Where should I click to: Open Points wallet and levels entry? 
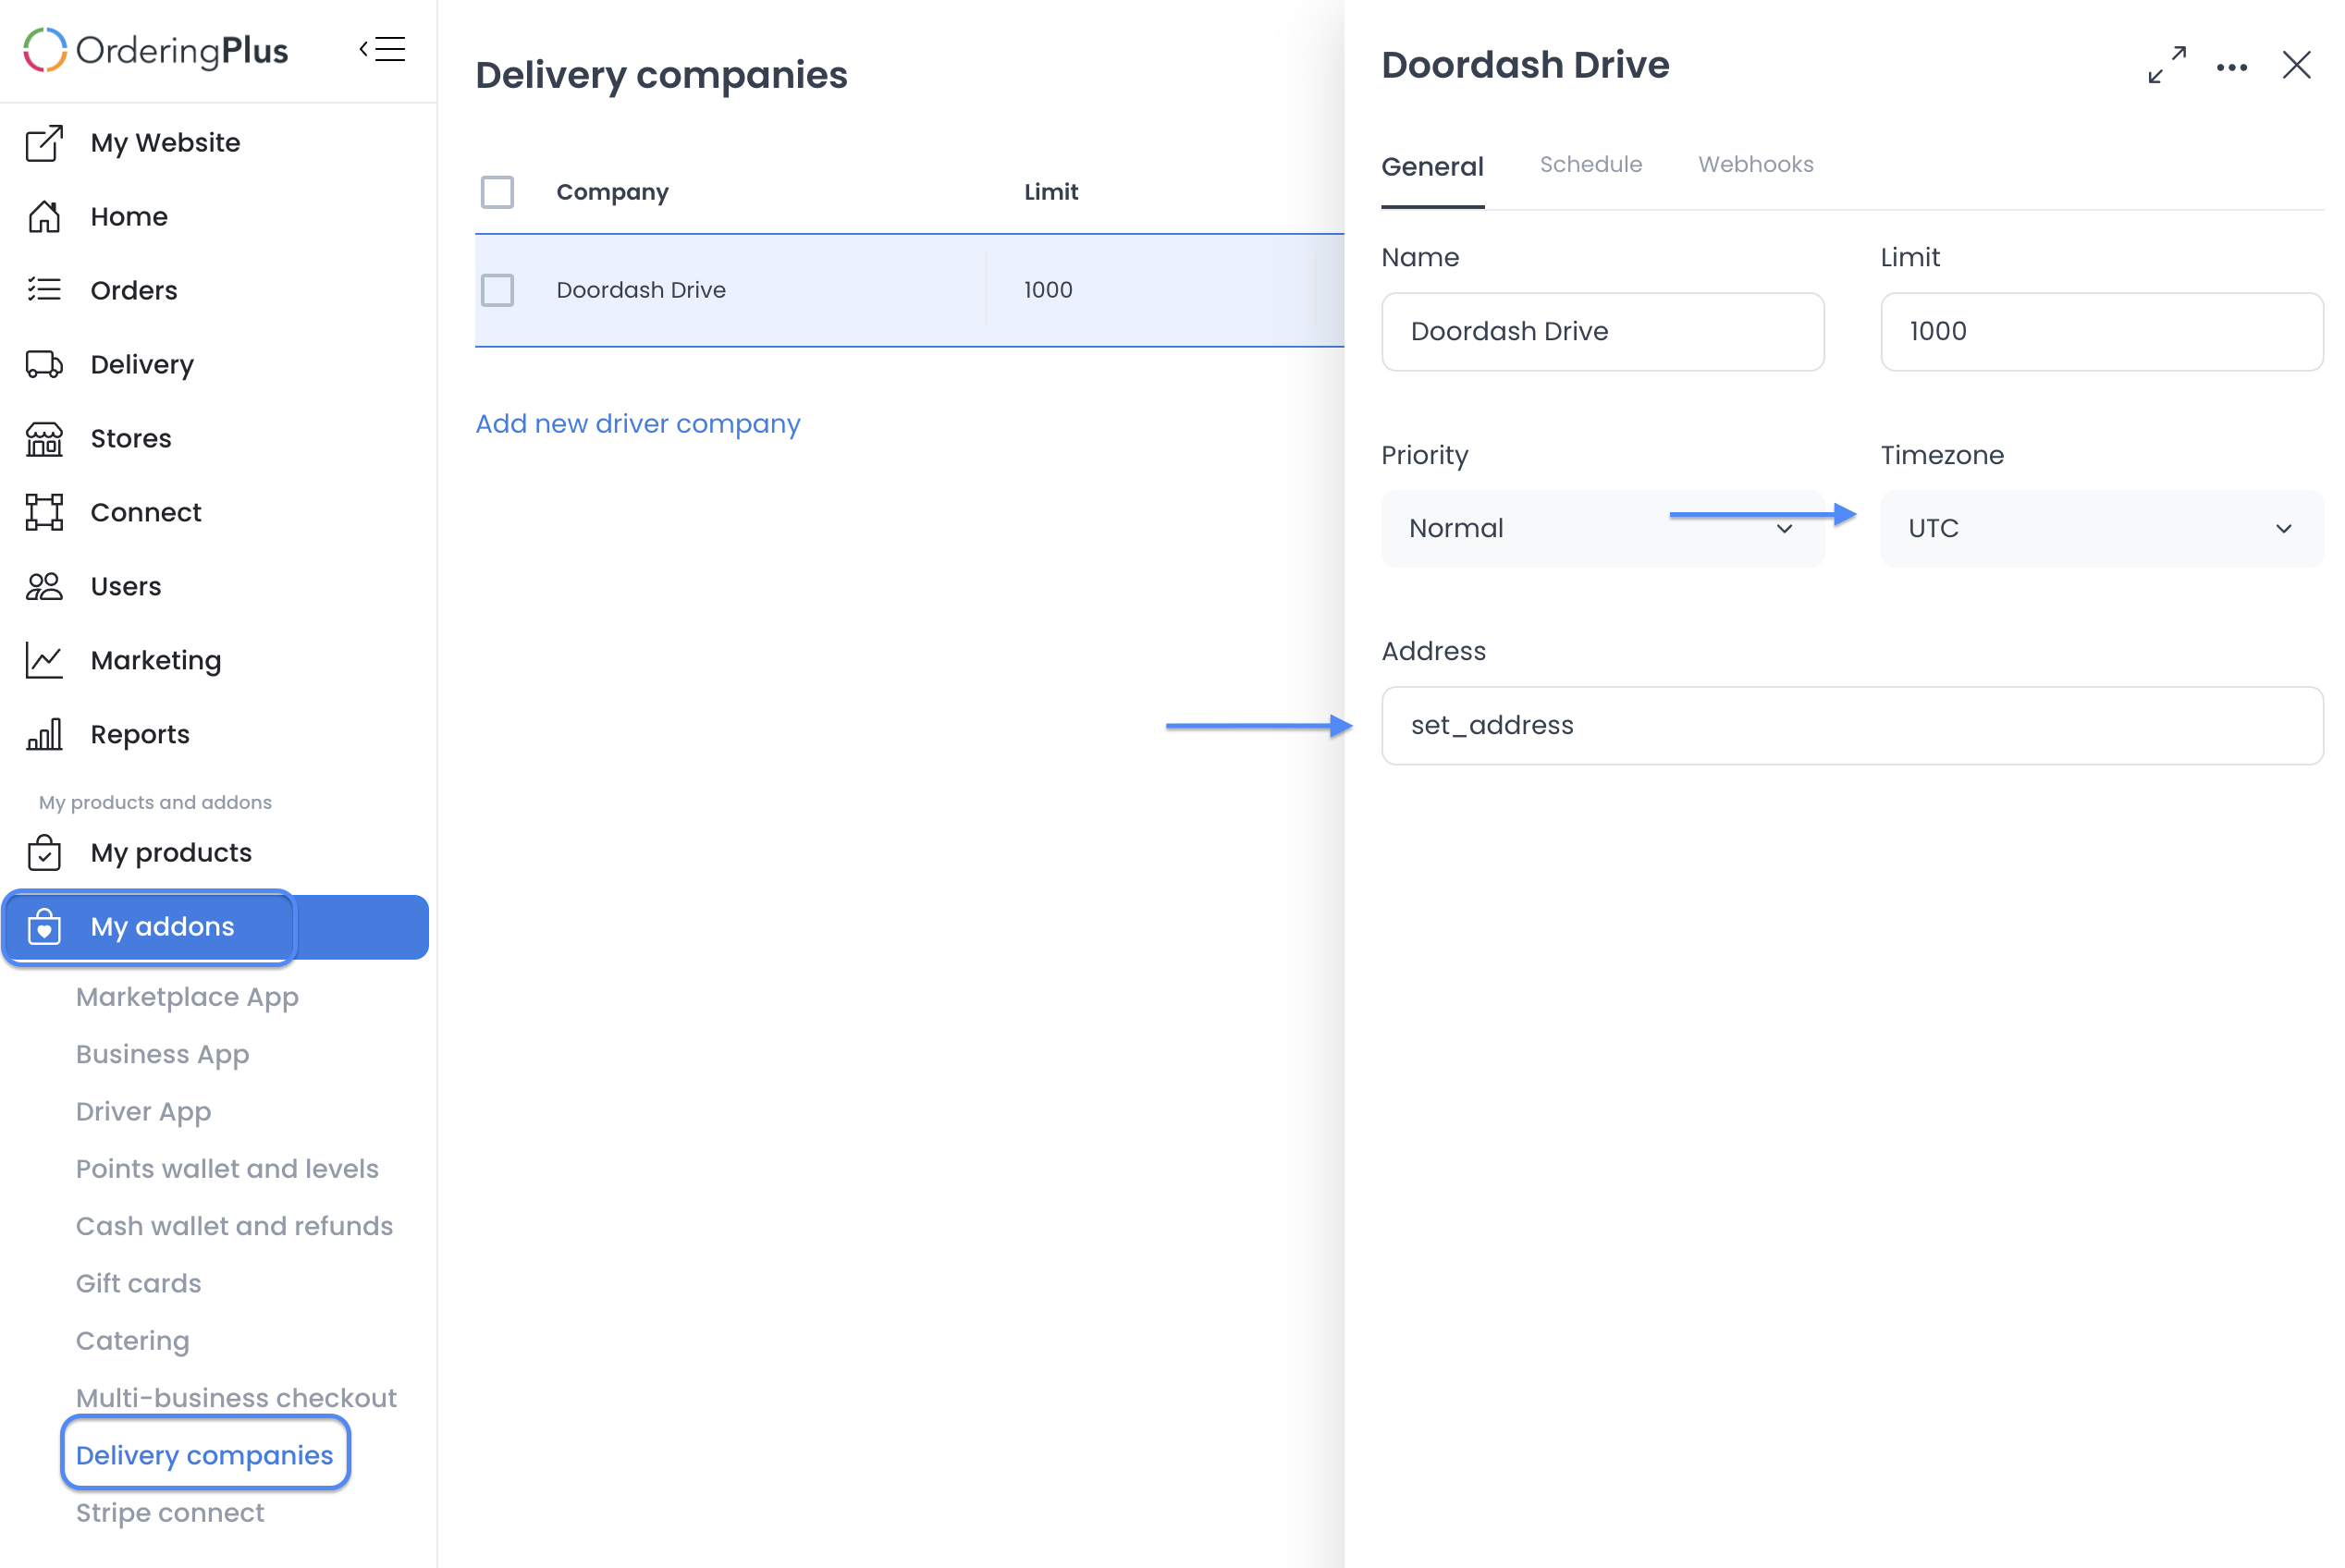coord(227,1169)
